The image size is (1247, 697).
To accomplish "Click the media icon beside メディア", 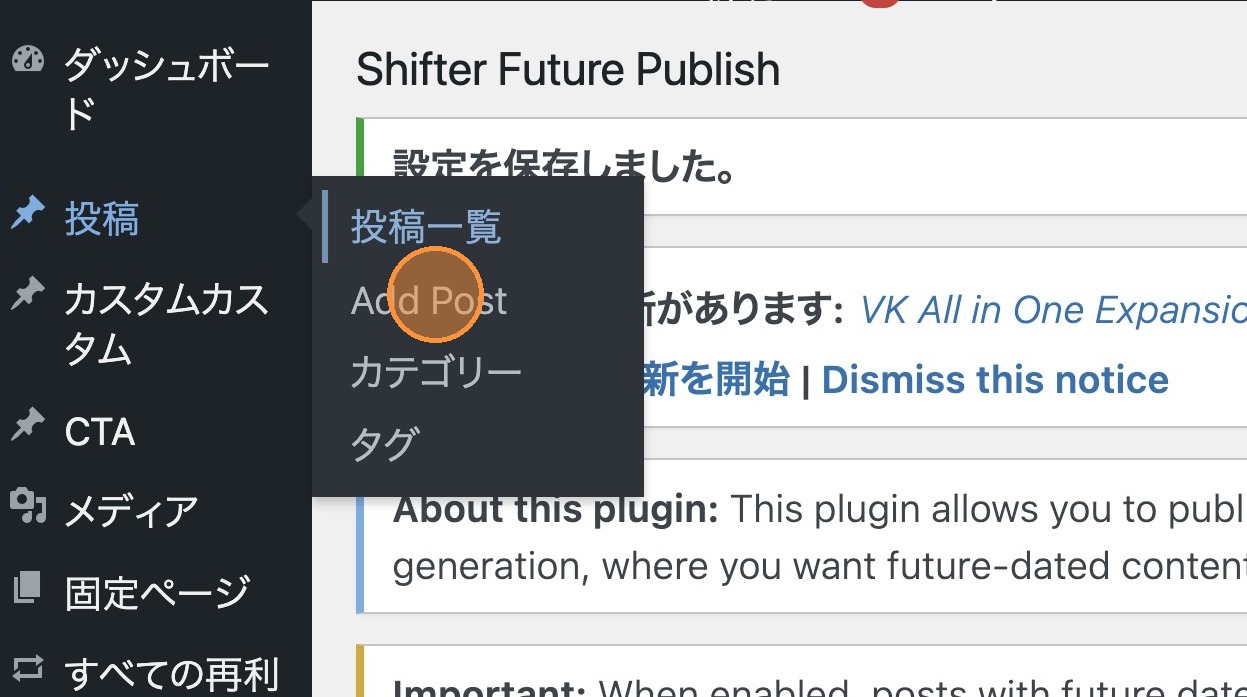I will (x=28, y=507).
